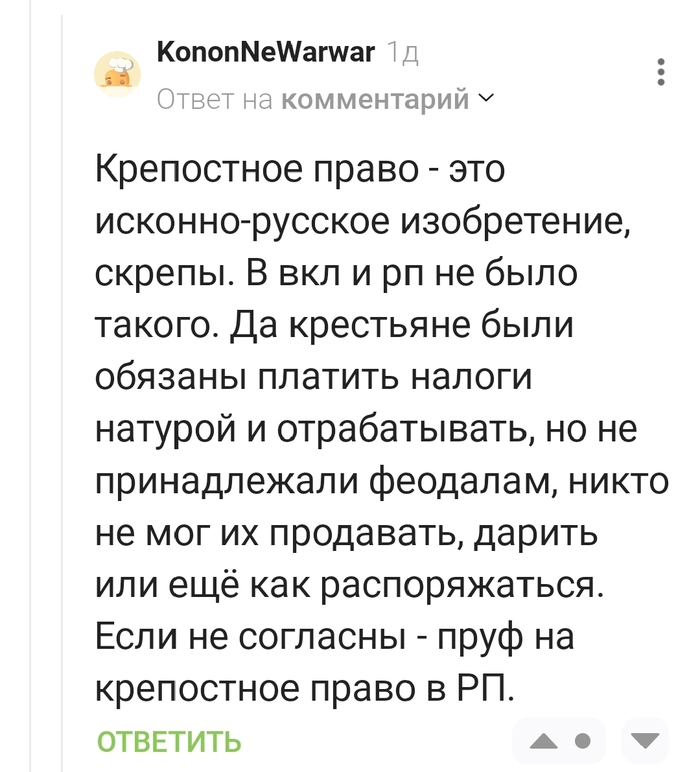The width and height of the screenshot is (700, 772).
Task: Upvote the comment with the up arrow
Action: (x=543, y=740)
